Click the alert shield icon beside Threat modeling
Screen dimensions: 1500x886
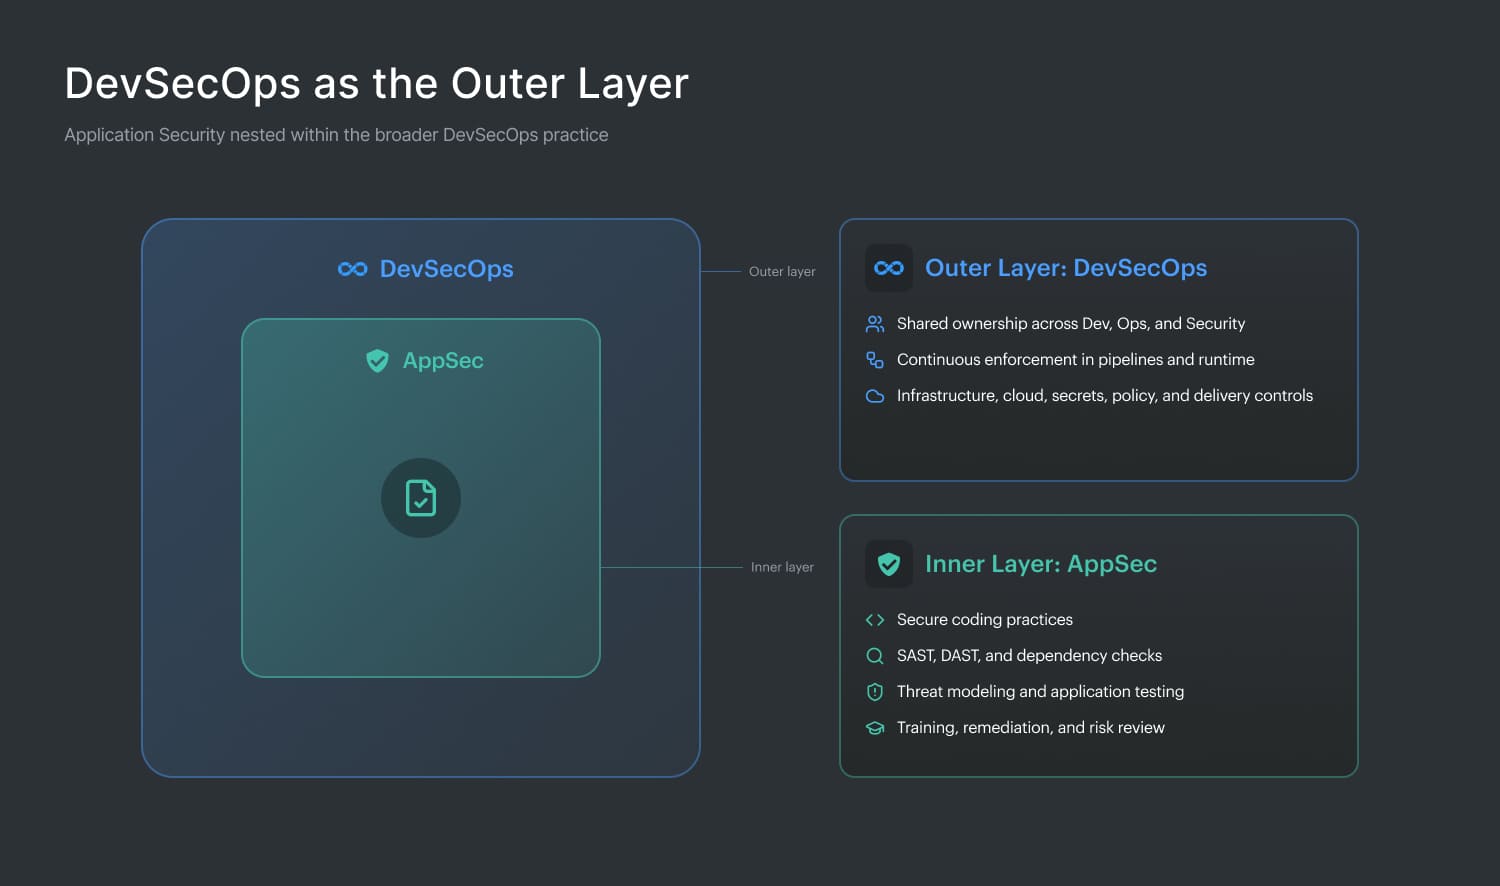875,691
